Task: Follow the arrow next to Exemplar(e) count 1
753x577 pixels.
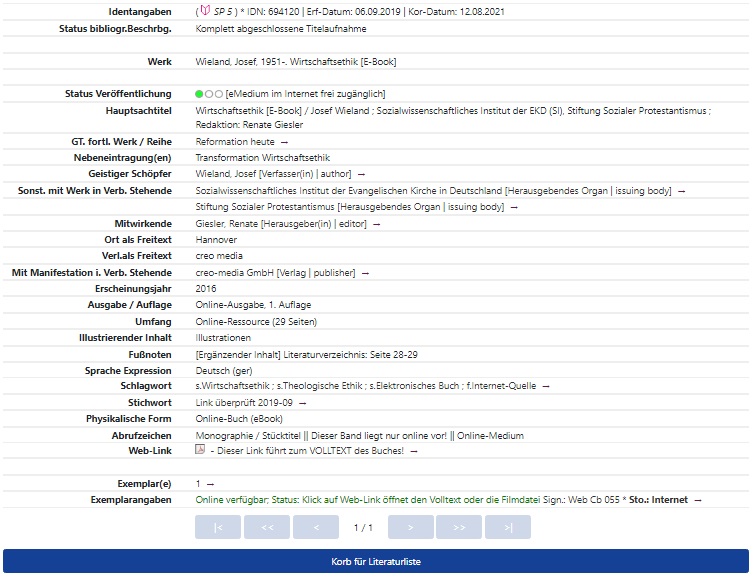Action: tap(210, 484)
